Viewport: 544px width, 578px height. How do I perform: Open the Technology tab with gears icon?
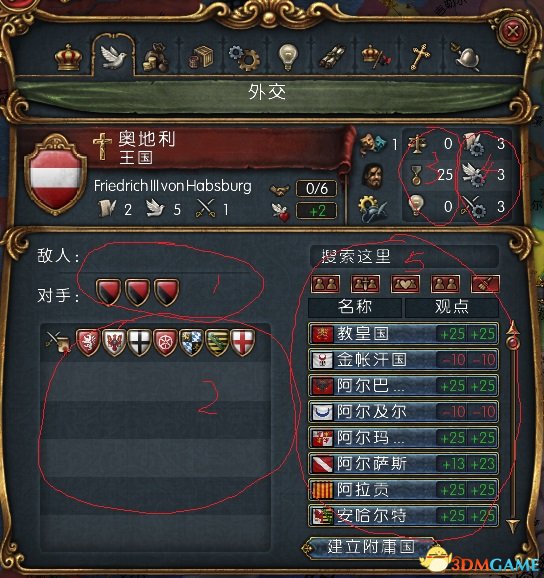(244, 57)
